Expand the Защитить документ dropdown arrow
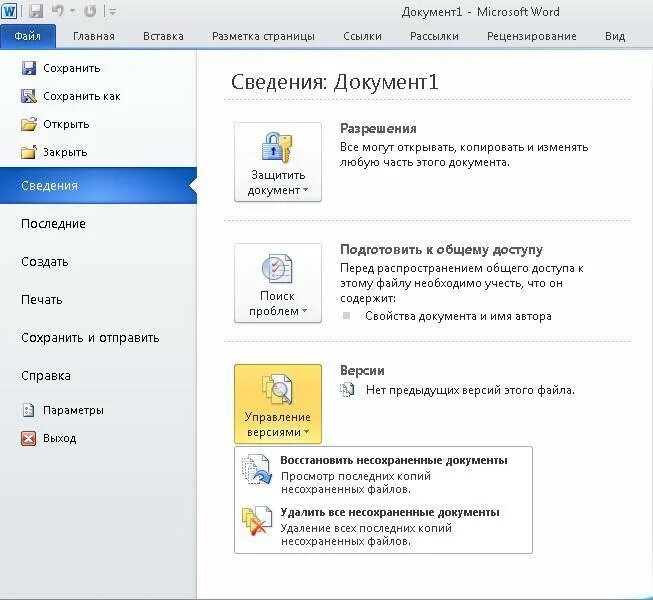 tap(305, 190)
